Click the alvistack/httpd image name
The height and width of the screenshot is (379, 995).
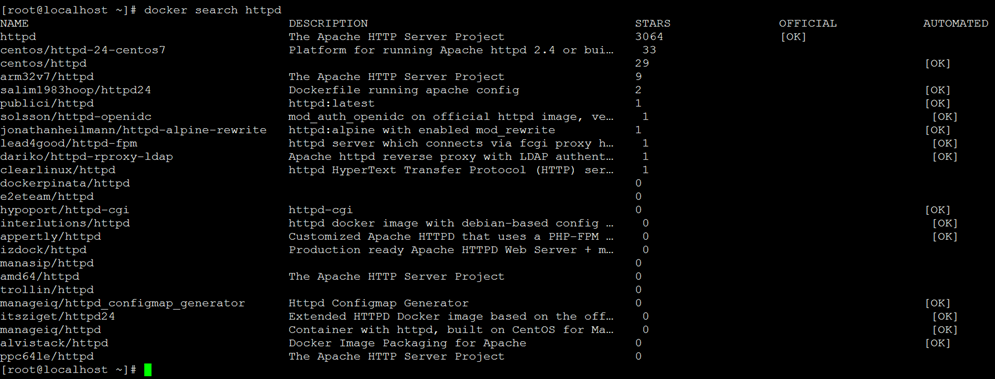54,343
